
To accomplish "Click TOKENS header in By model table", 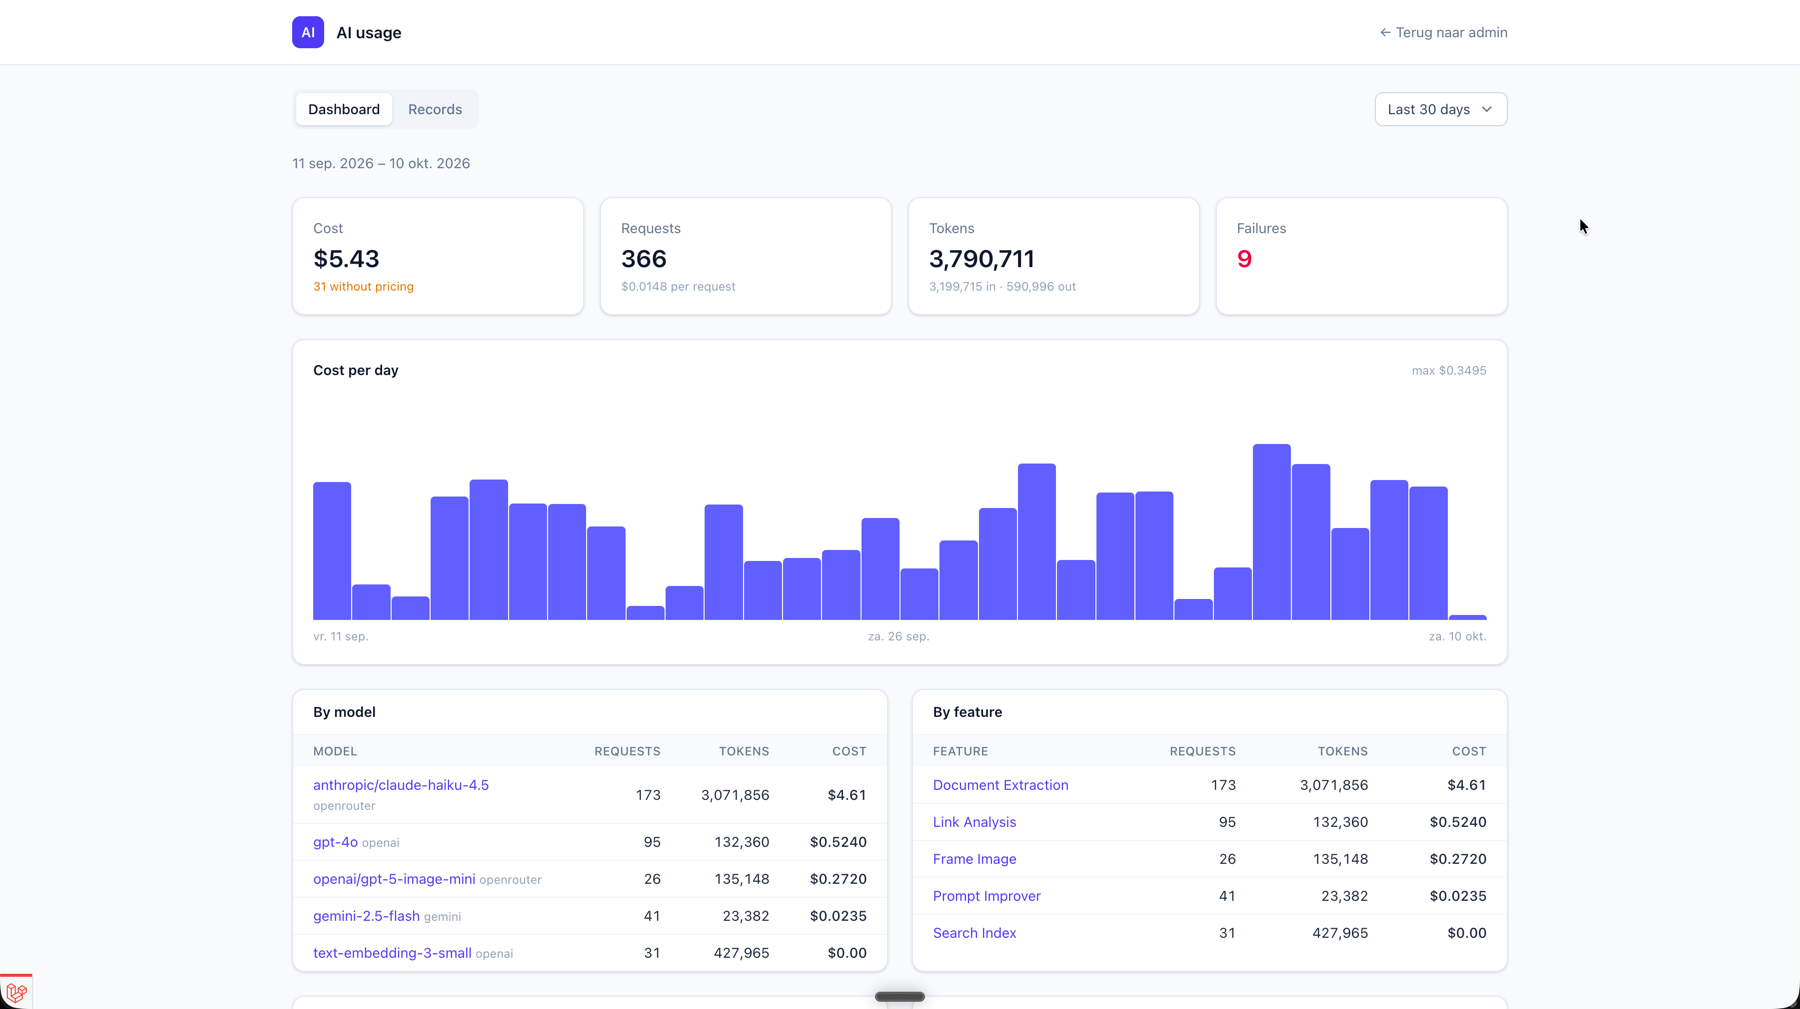I will pos(744,751).
